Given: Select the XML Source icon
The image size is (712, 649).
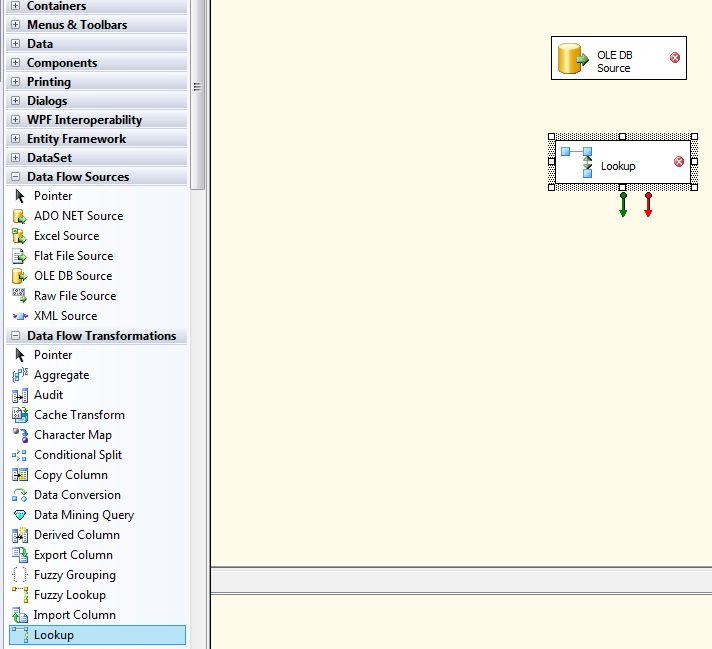Looking at the screenshot, I should point(20,316).
